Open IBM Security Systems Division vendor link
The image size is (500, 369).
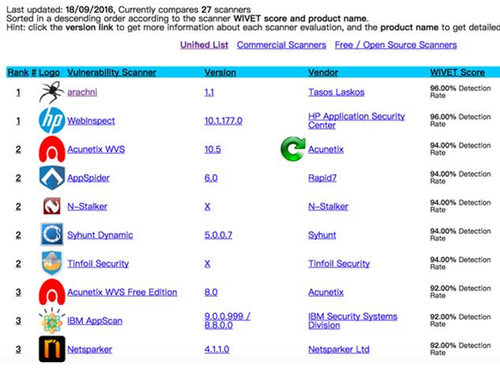(353, 321)
